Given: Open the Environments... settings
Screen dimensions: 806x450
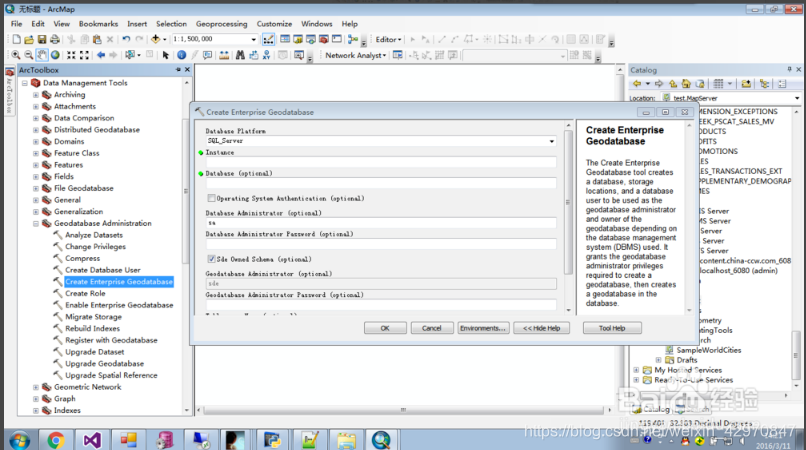Looking at the screenshot, I should click(483, 328).
